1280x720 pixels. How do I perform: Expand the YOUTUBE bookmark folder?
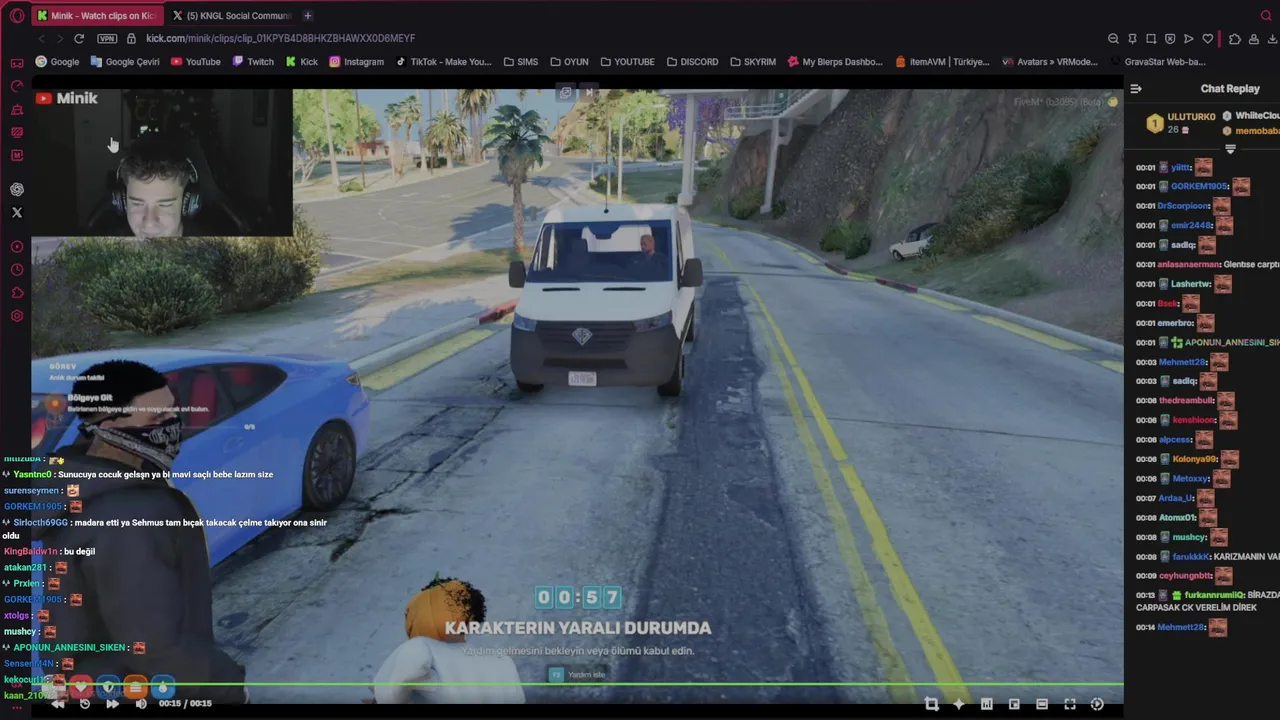click(627, 62)
